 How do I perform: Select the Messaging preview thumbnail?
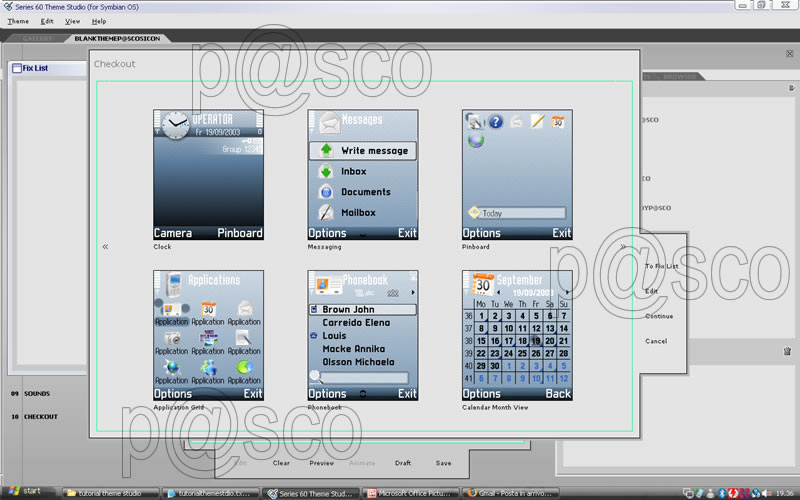point(363,174)
